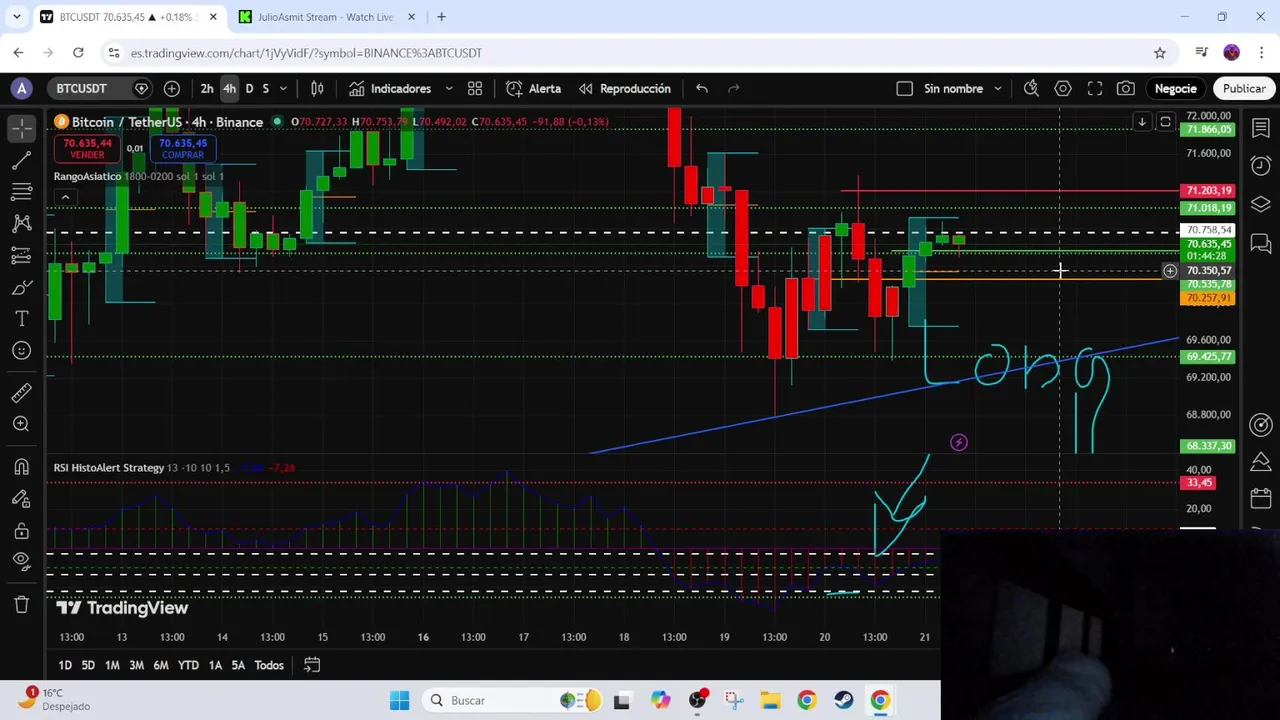Hide all drawings with eye icon
1280x720 pixels.
click(x=22, y=562)
